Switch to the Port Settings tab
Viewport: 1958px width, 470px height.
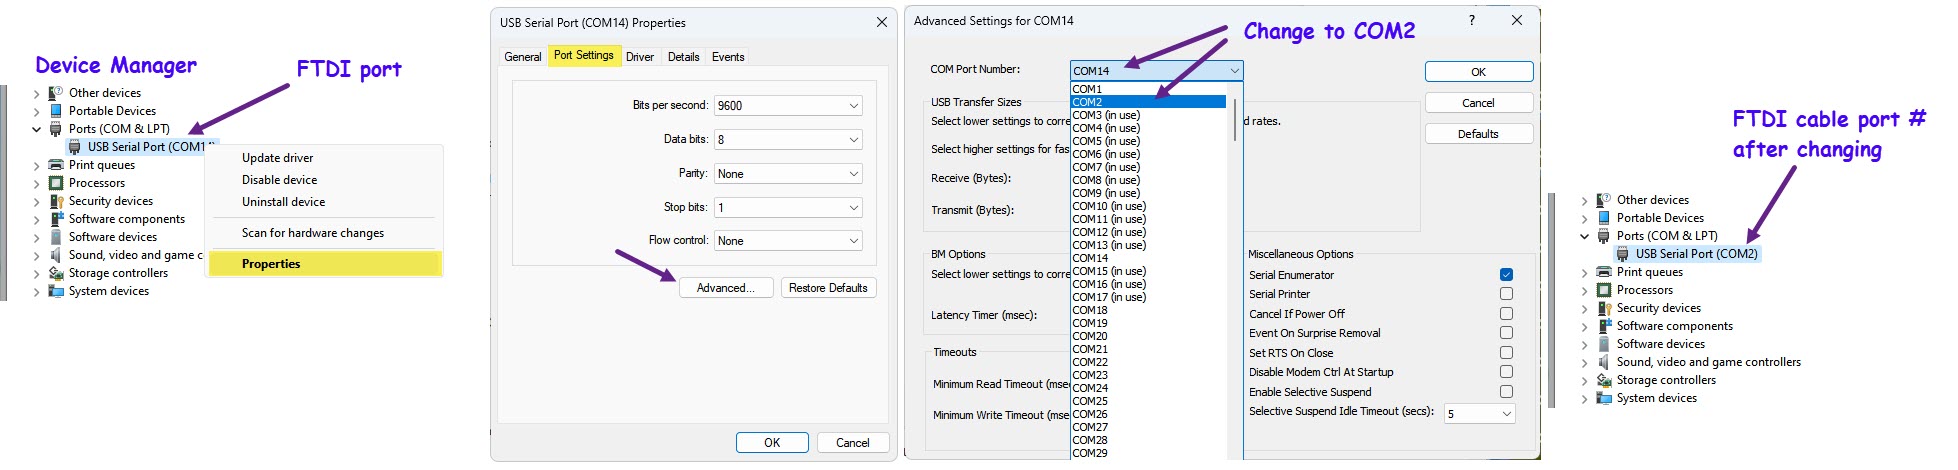pos(584,55)
